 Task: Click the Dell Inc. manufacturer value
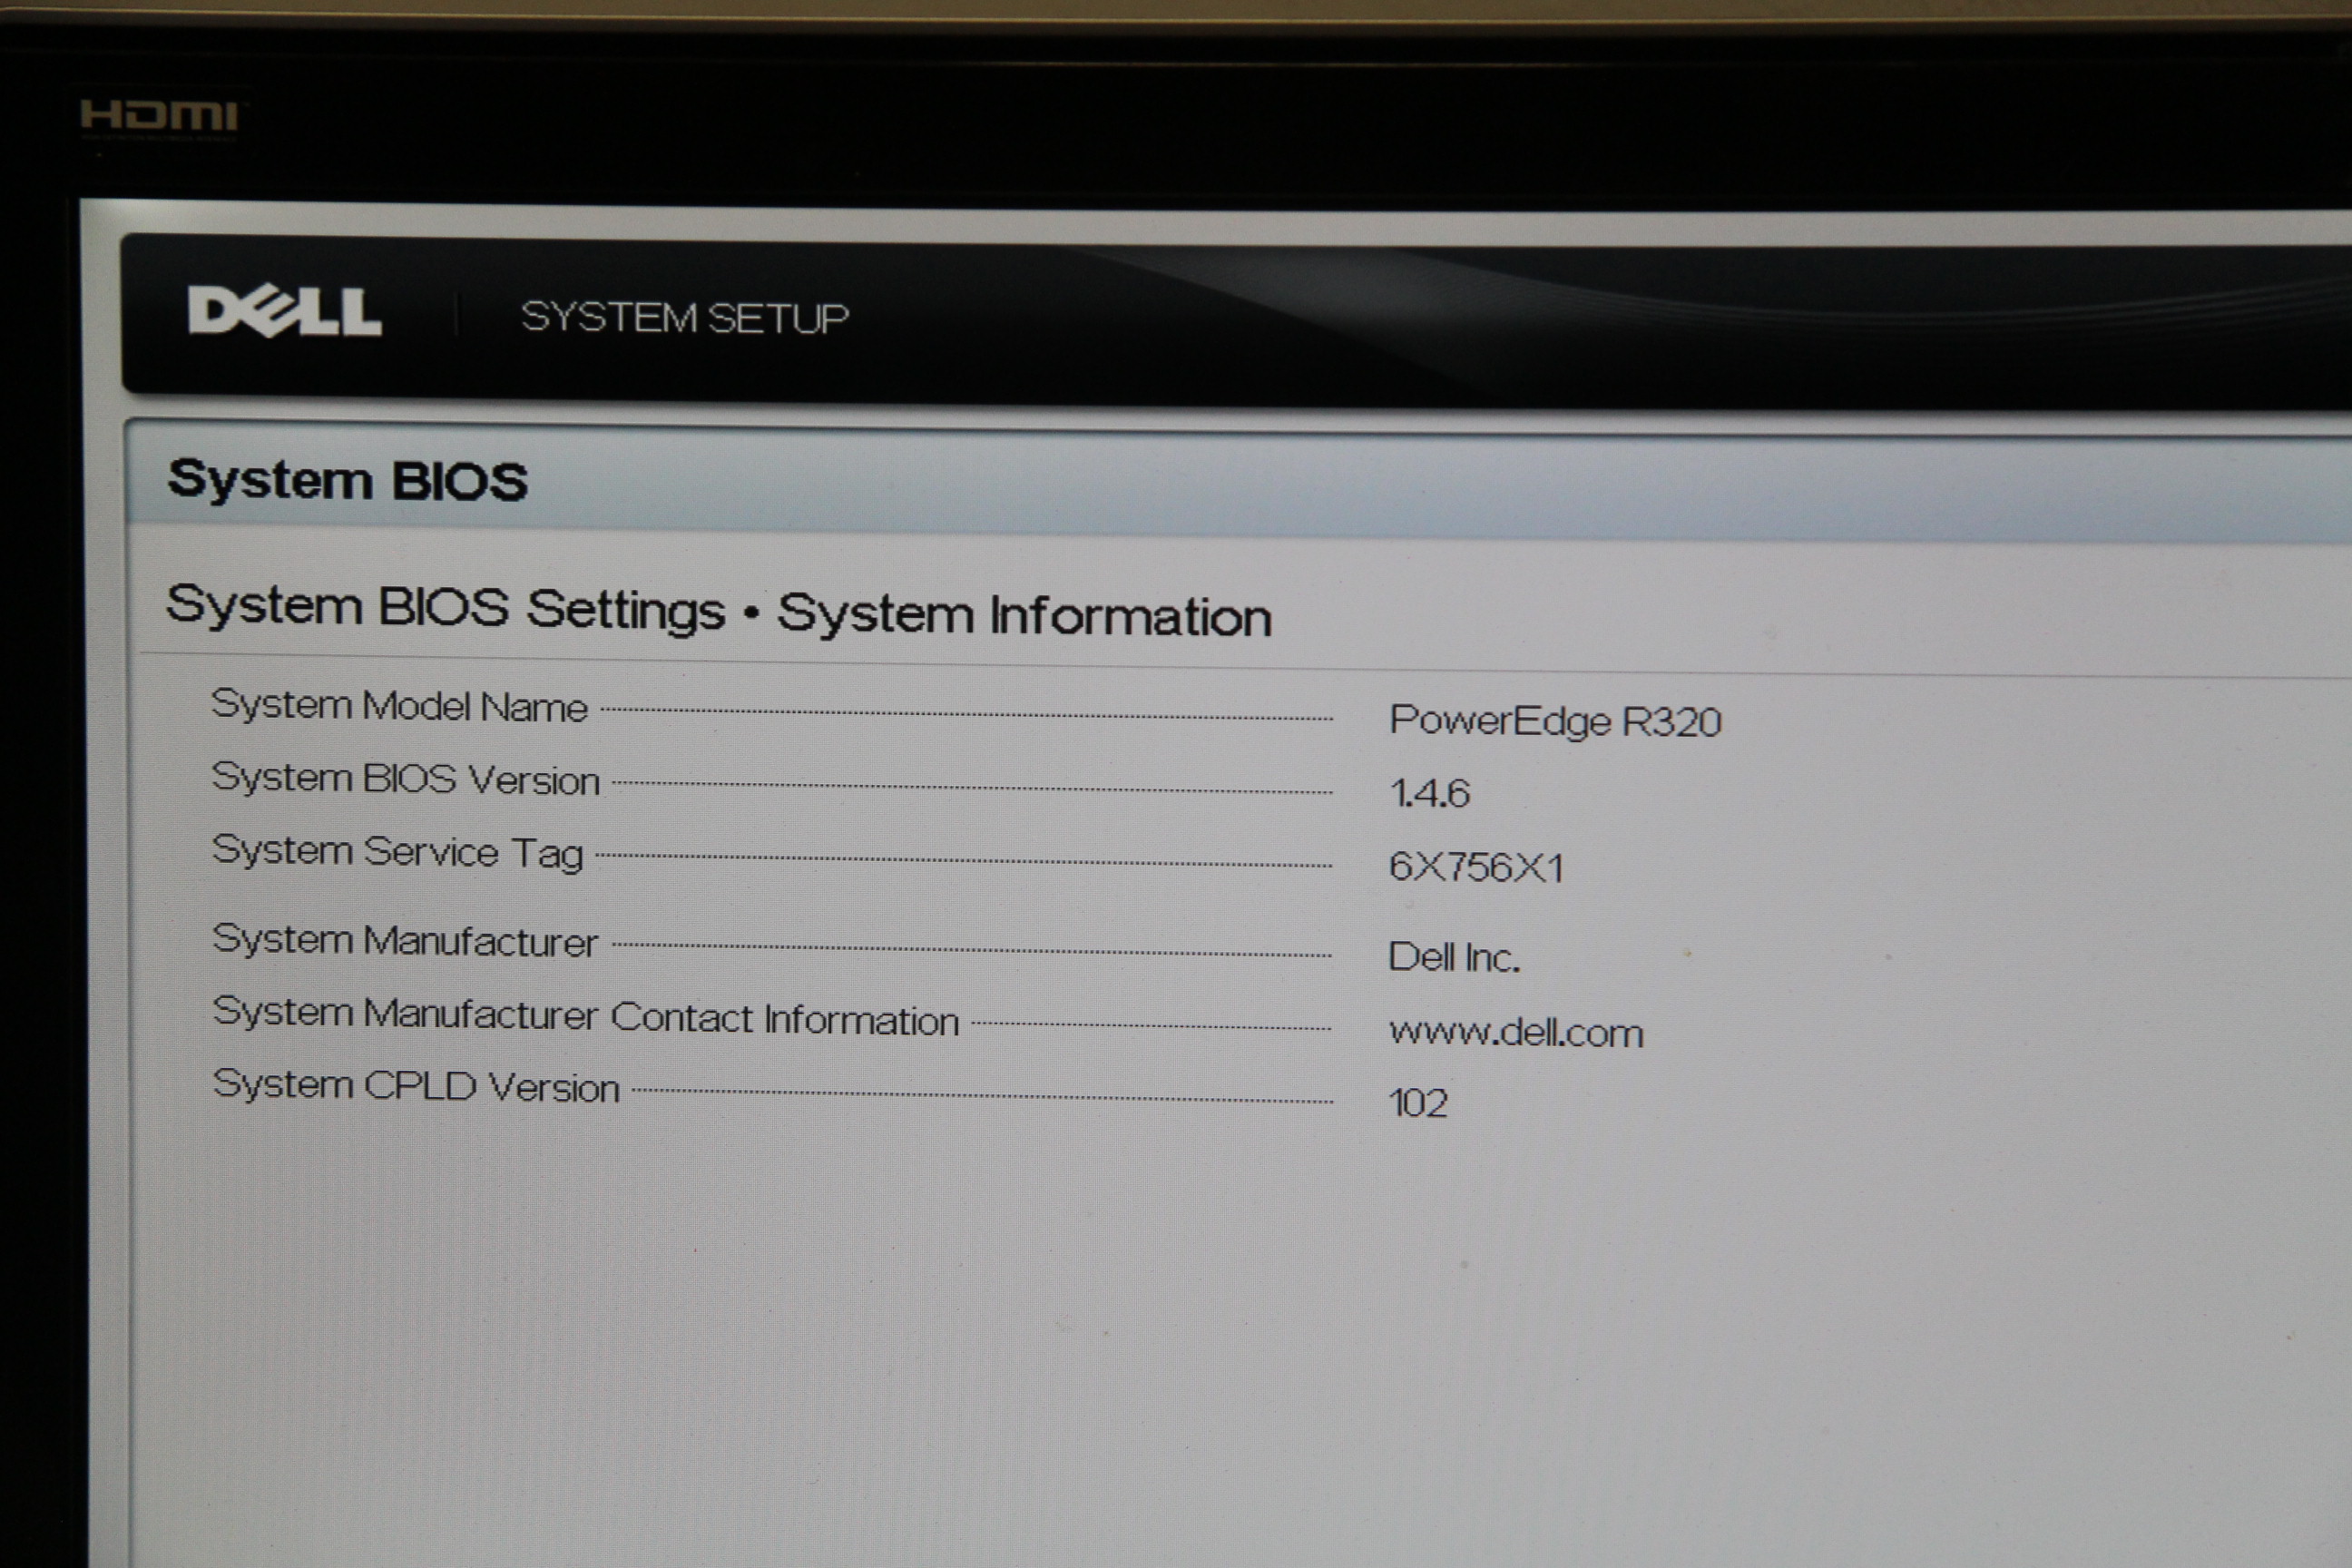(x=1453, y=958)
